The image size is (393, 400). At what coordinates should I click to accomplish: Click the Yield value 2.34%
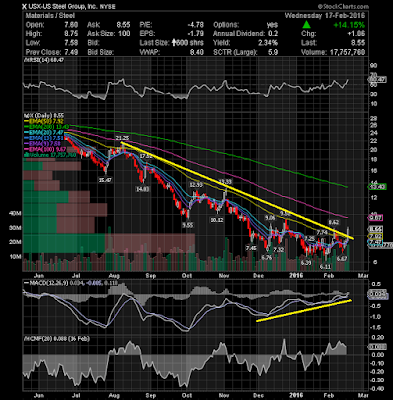[x=268, y=43]
